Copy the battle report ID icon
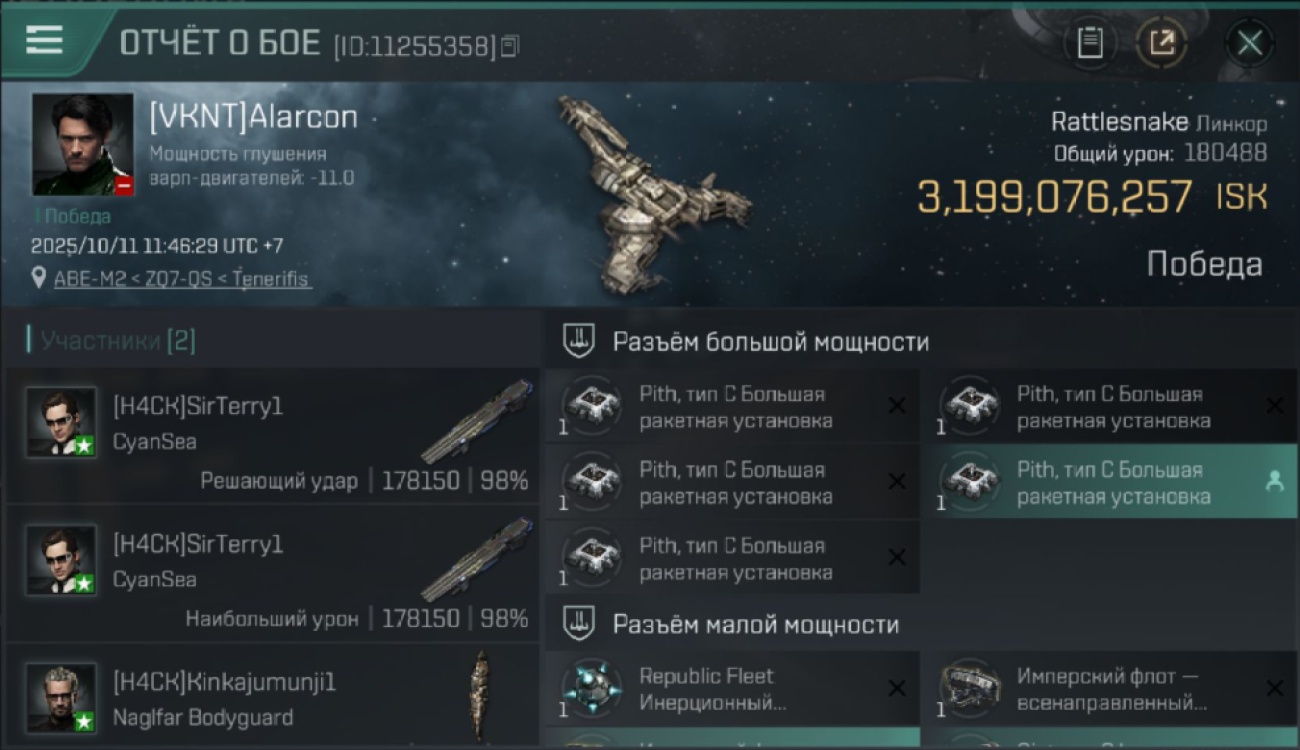1300x750 pixels. (x=510, y=46)
